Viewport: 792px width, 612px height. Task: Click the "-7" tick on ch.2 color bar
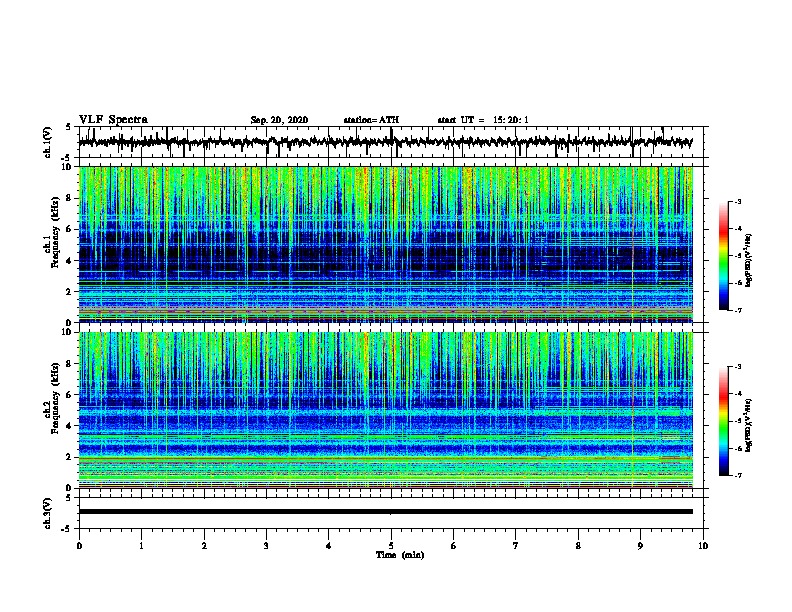pos(738,475)
